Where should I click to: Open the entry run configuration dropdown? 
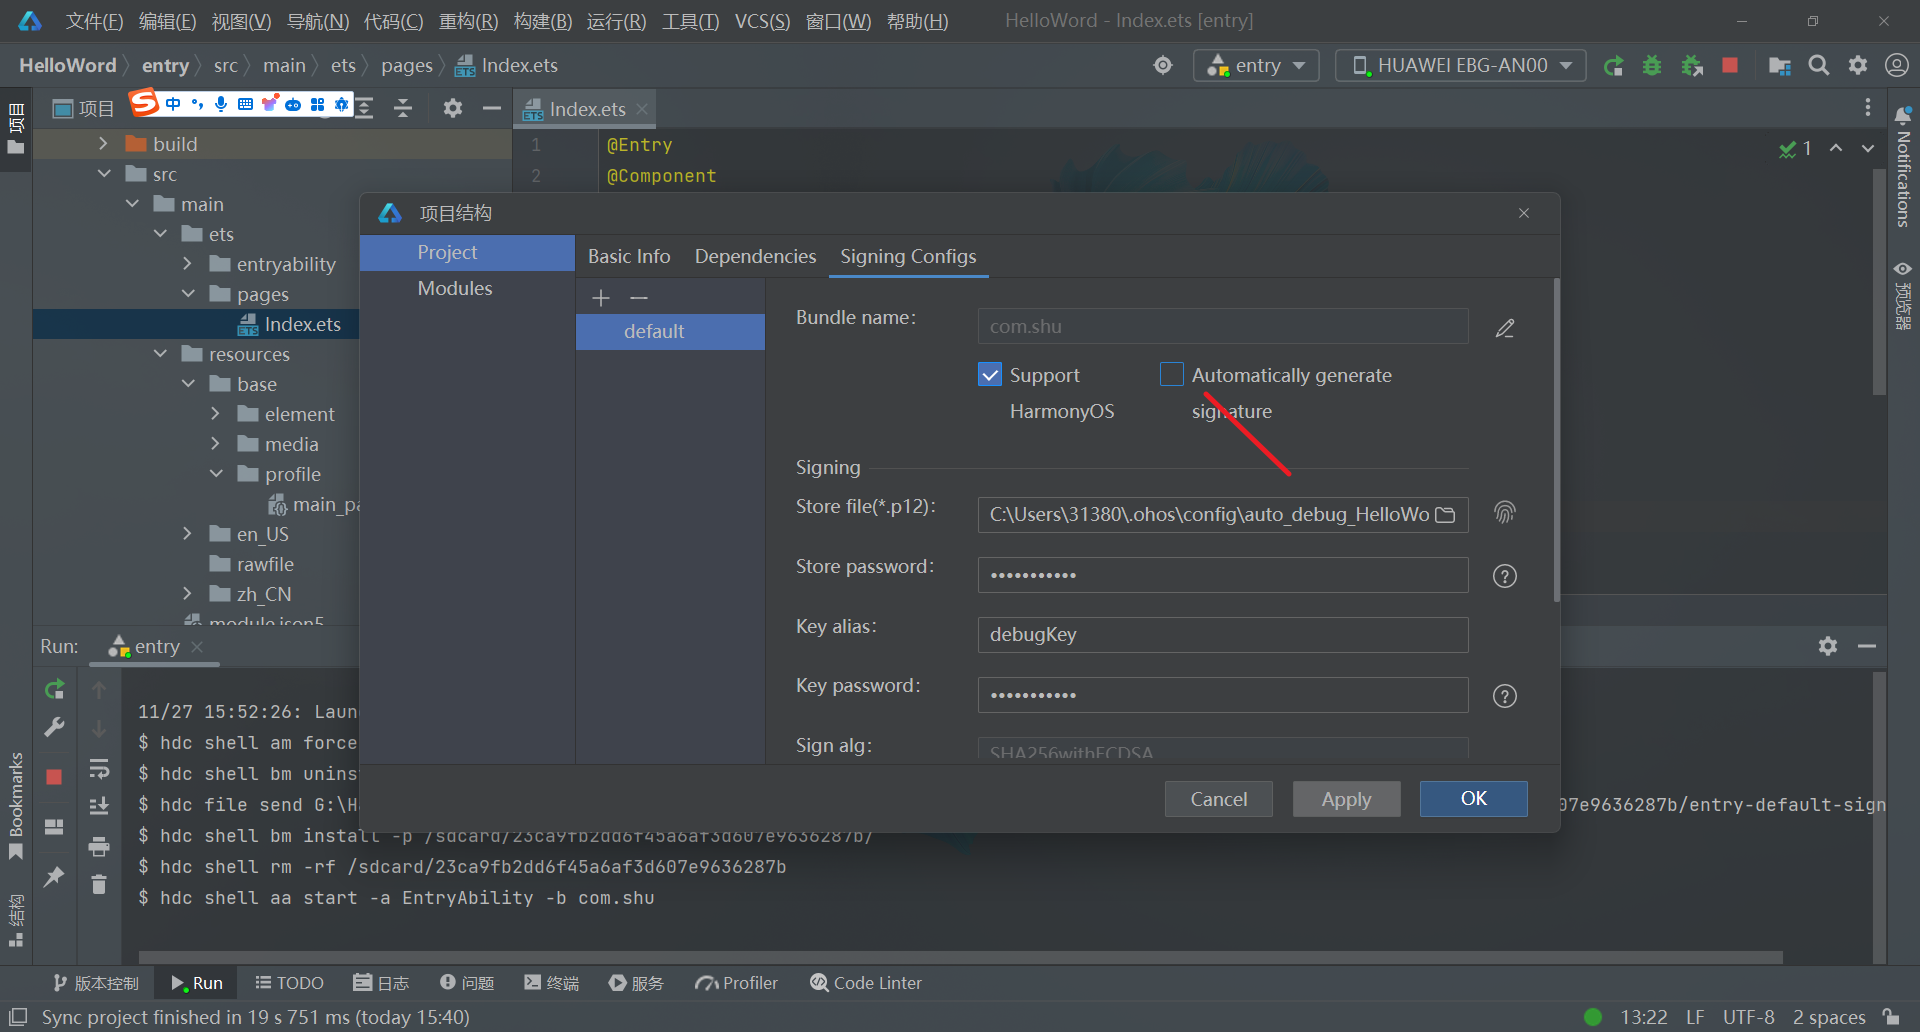1256,66
